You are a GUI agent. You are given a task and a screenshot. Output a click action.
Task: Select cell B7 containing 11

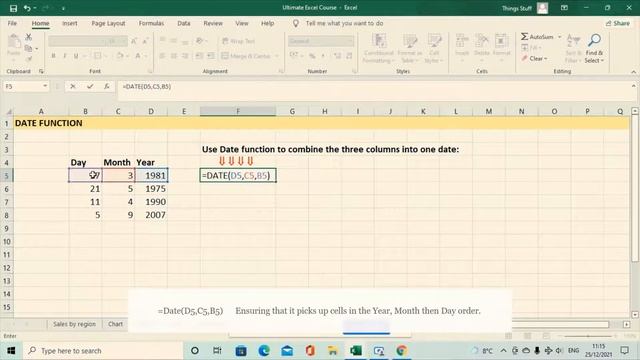(85, 202)
